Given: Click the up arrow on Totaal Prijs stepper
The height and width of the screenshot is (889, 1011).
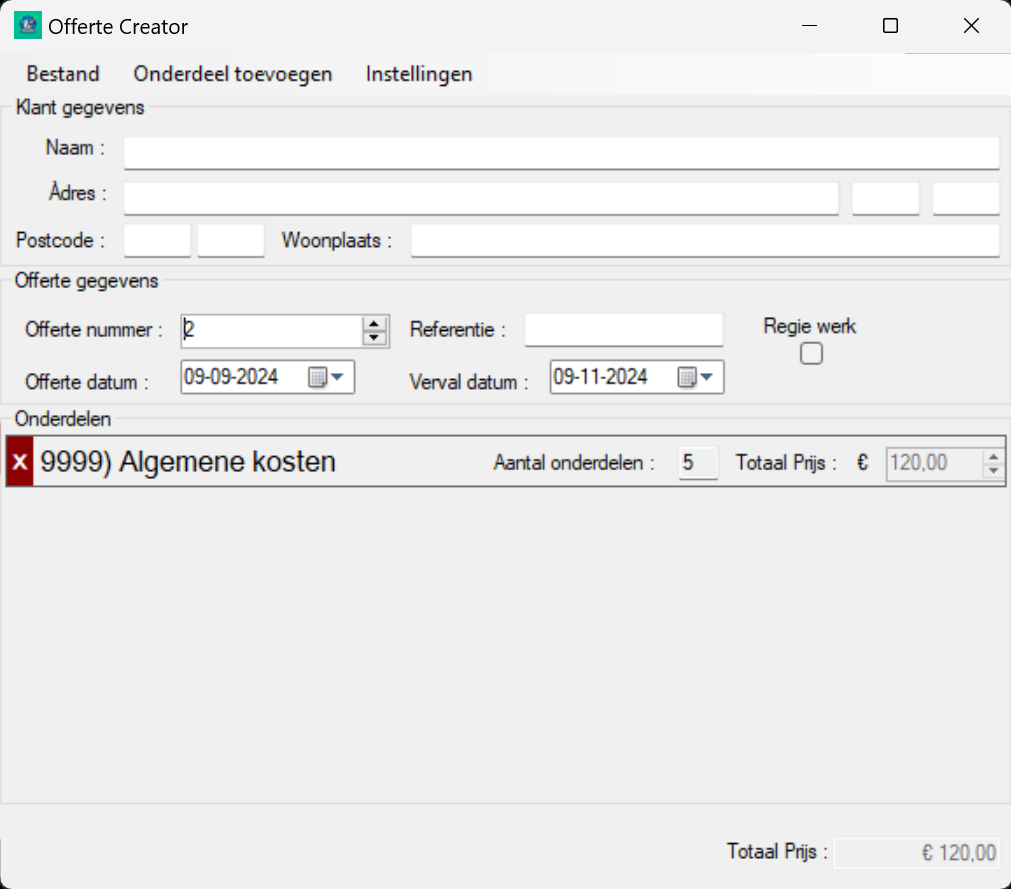Looking at the screenshot, I should click(992, 456).
